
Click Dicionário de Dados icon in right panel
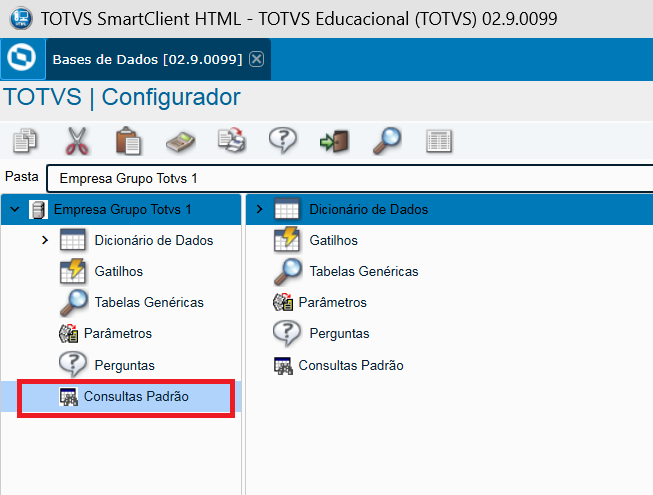tap(287, 209)
